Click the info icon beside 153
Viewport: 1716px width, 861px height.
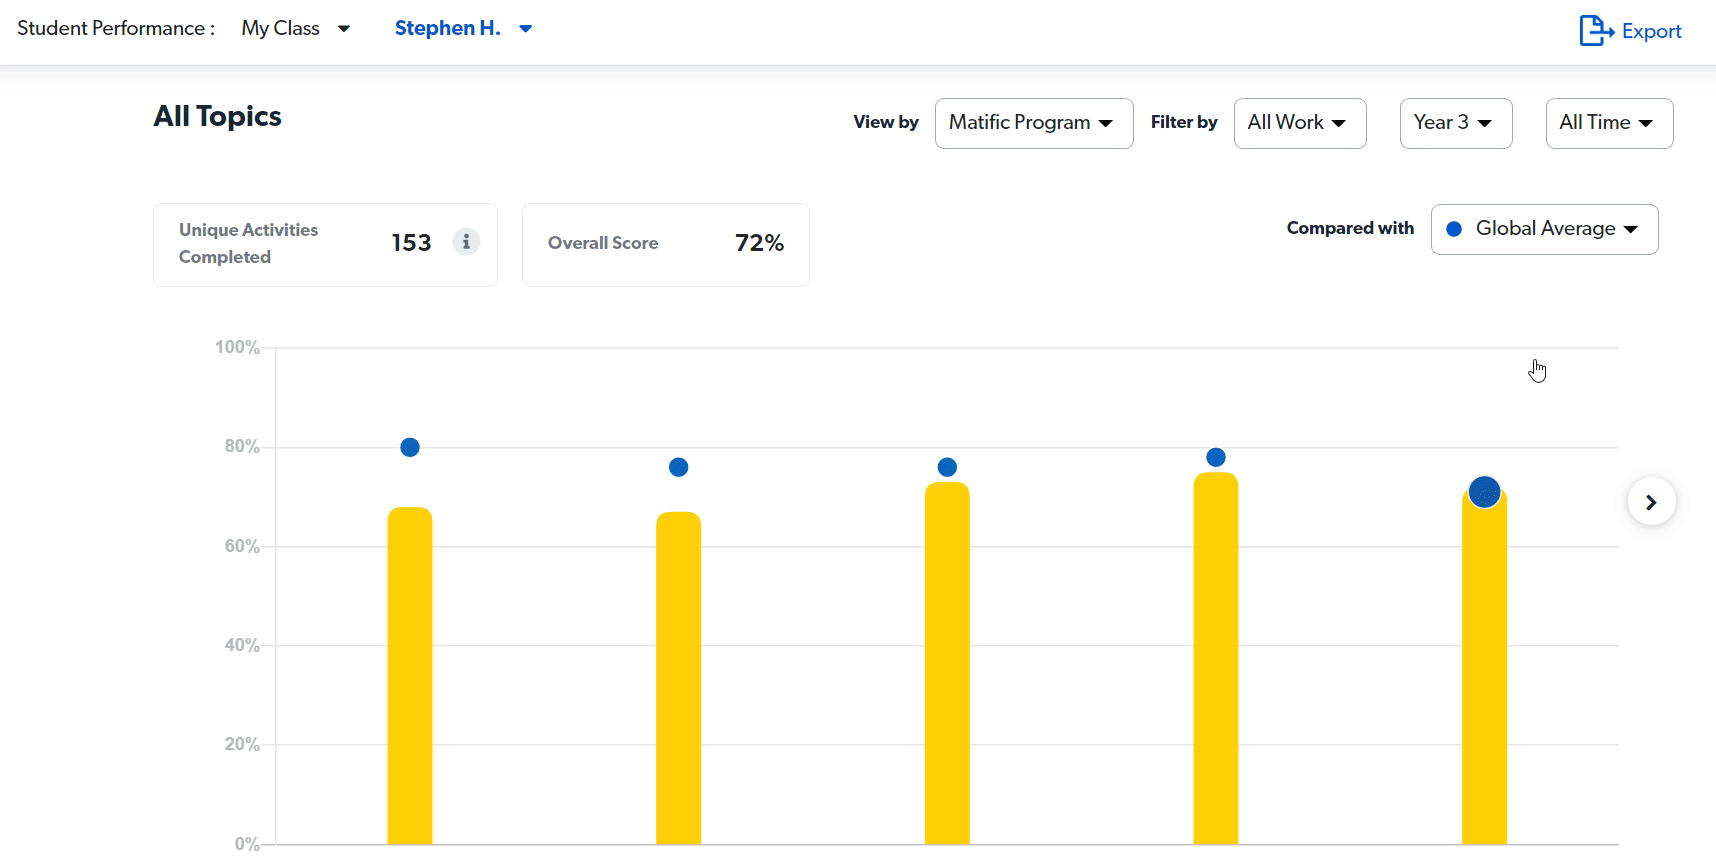click(466, 242)
